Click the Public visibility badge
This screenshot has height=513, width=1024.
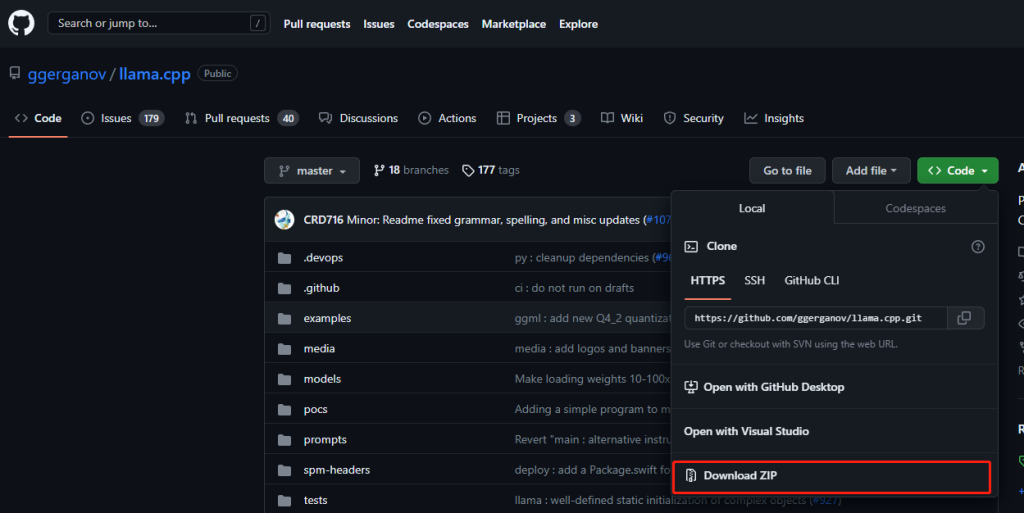(x=217, y=74)
